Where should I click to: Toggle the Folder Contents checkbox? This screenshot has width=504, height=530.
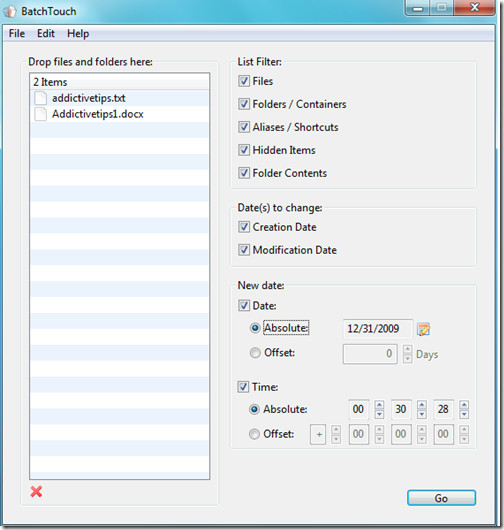tap(244, 173)
